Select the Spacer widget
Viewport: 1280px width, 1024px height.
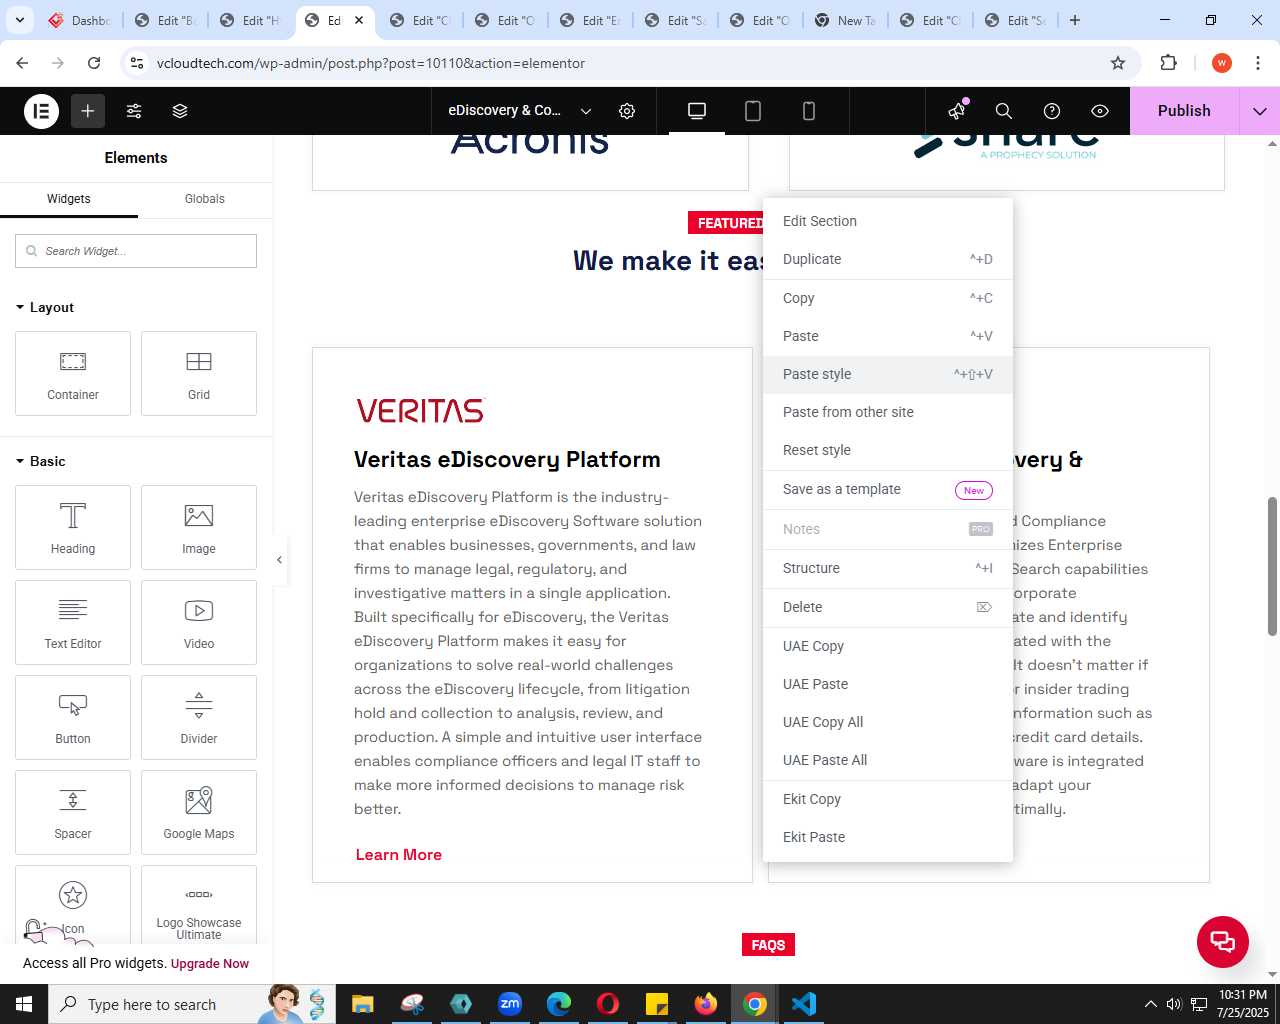pyautogui.click(x=73, y=812)
